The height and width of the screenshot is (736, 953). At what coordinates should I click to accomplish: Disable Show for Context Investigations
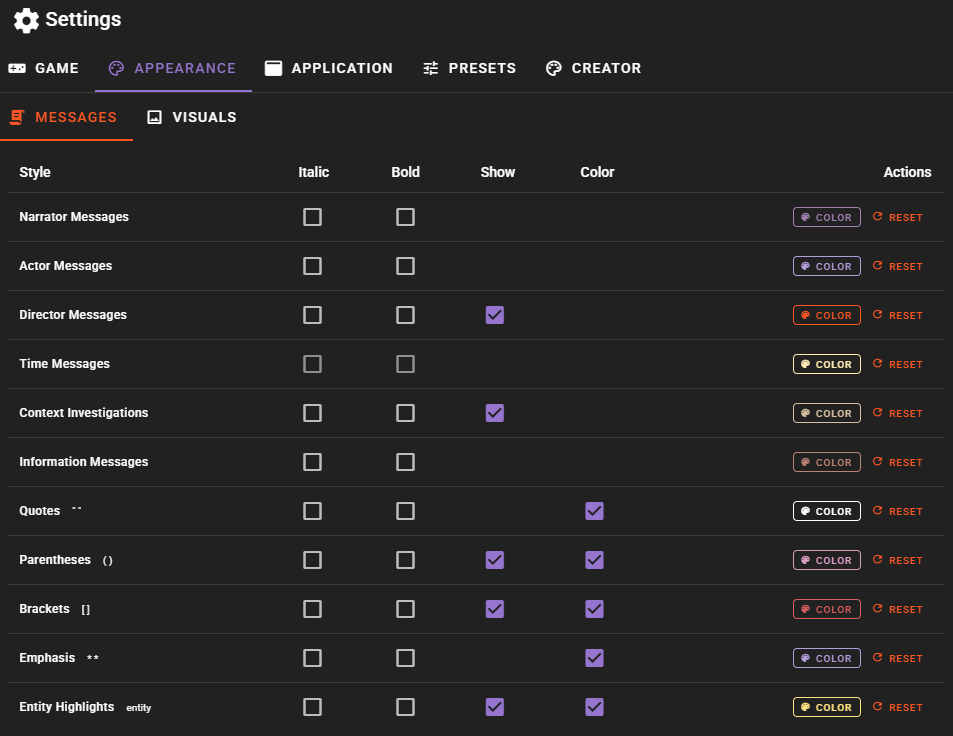point(495,413)
